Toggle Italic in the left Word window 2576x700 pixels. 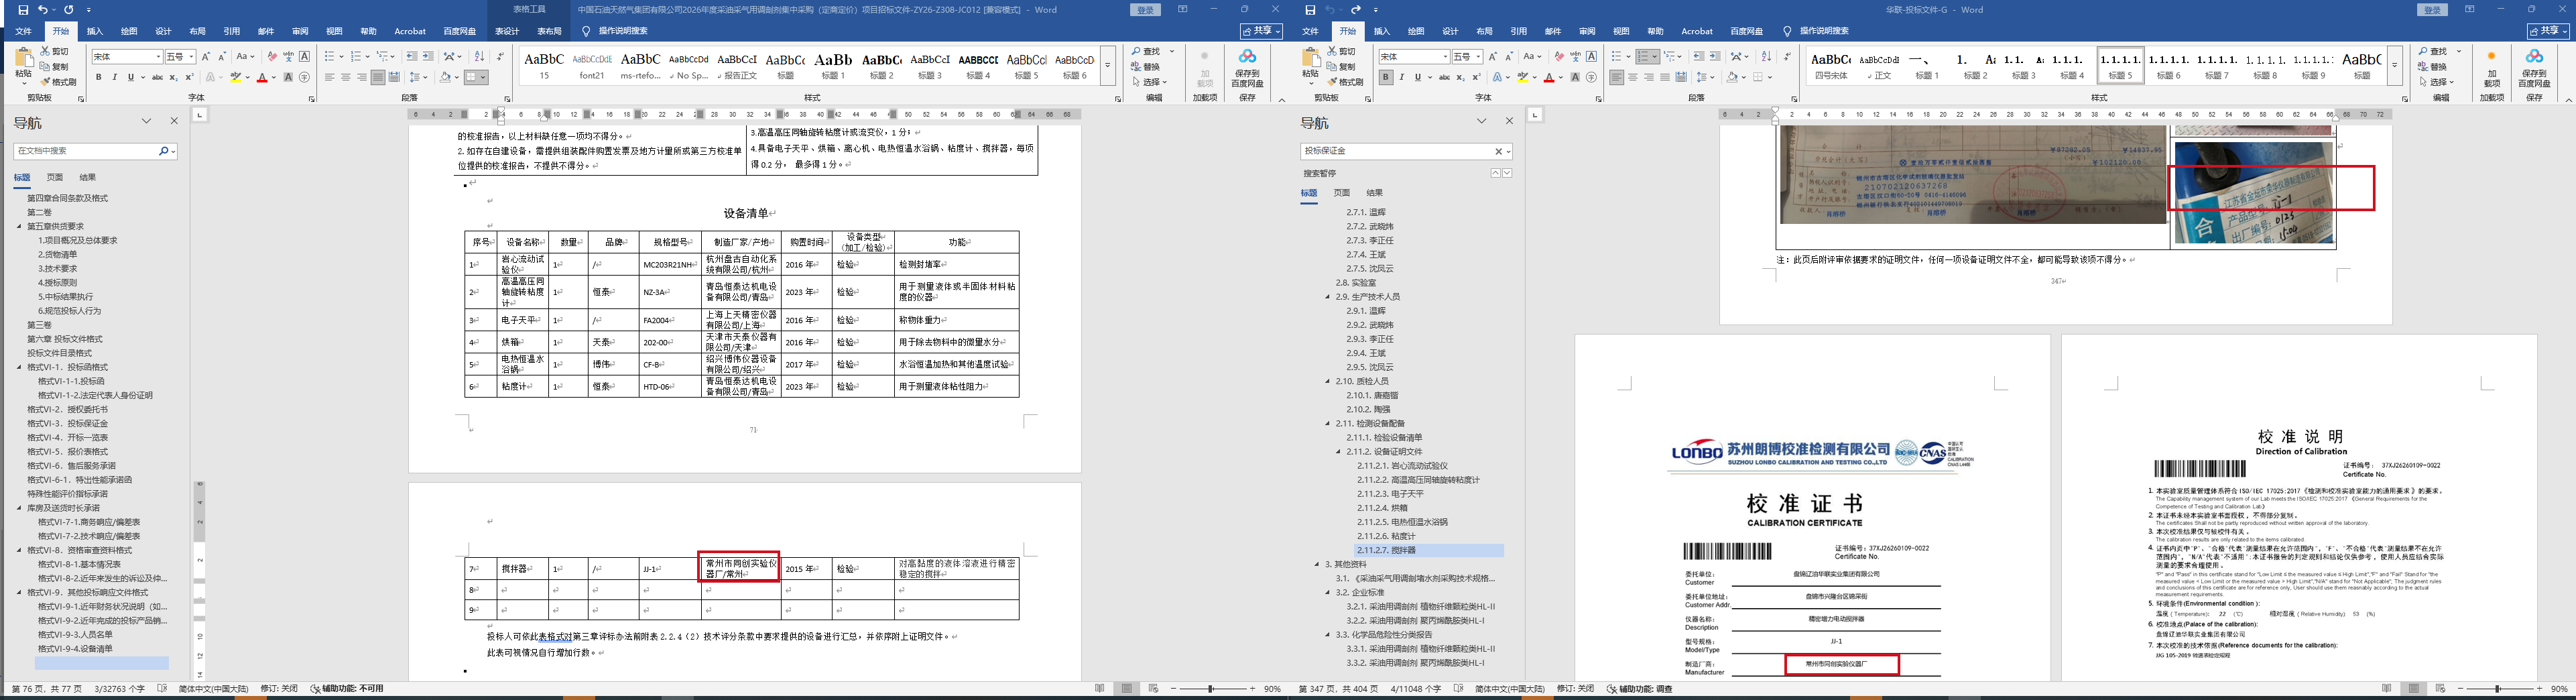coord(114,77)
